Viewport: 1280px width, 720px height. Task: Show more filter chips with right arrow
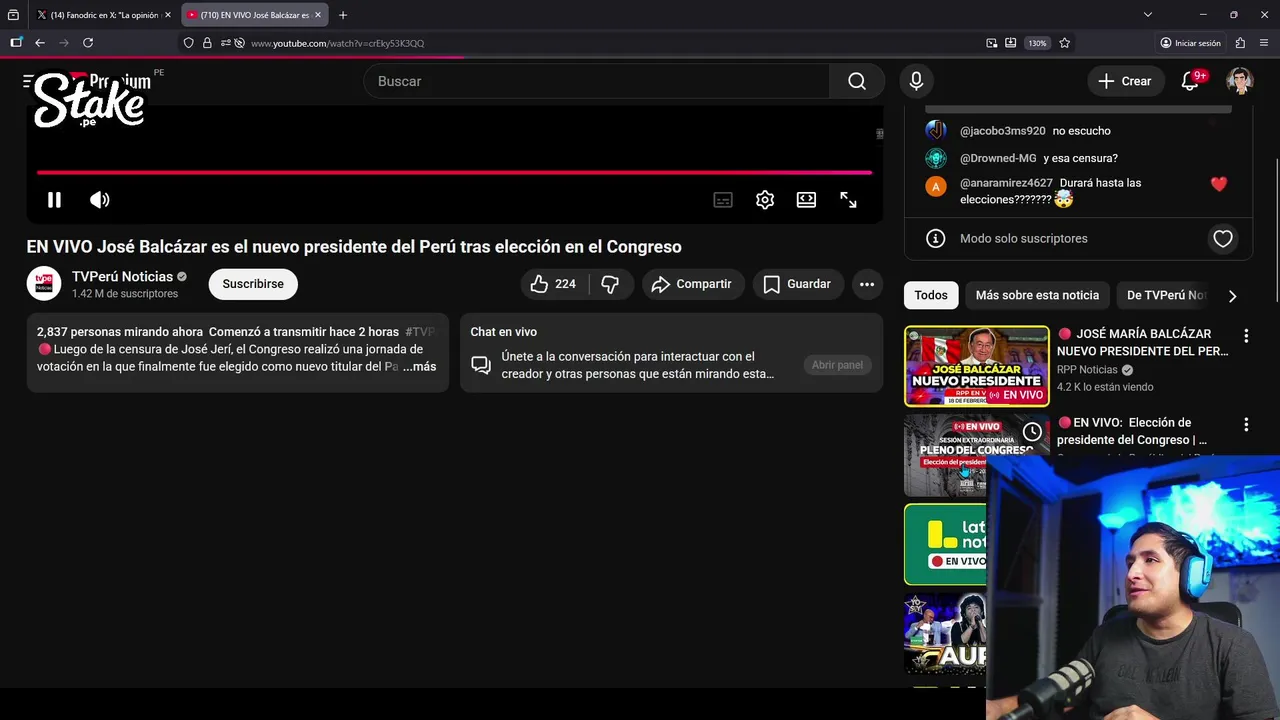1232,296
